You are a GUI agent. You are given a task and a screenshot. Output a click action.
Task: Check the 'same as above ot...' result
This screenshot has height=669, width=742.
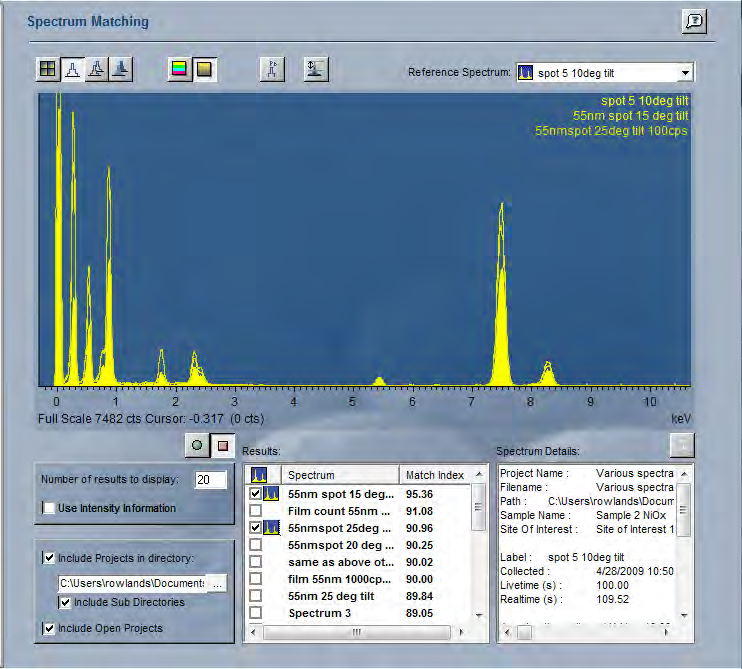click(256, 562)
